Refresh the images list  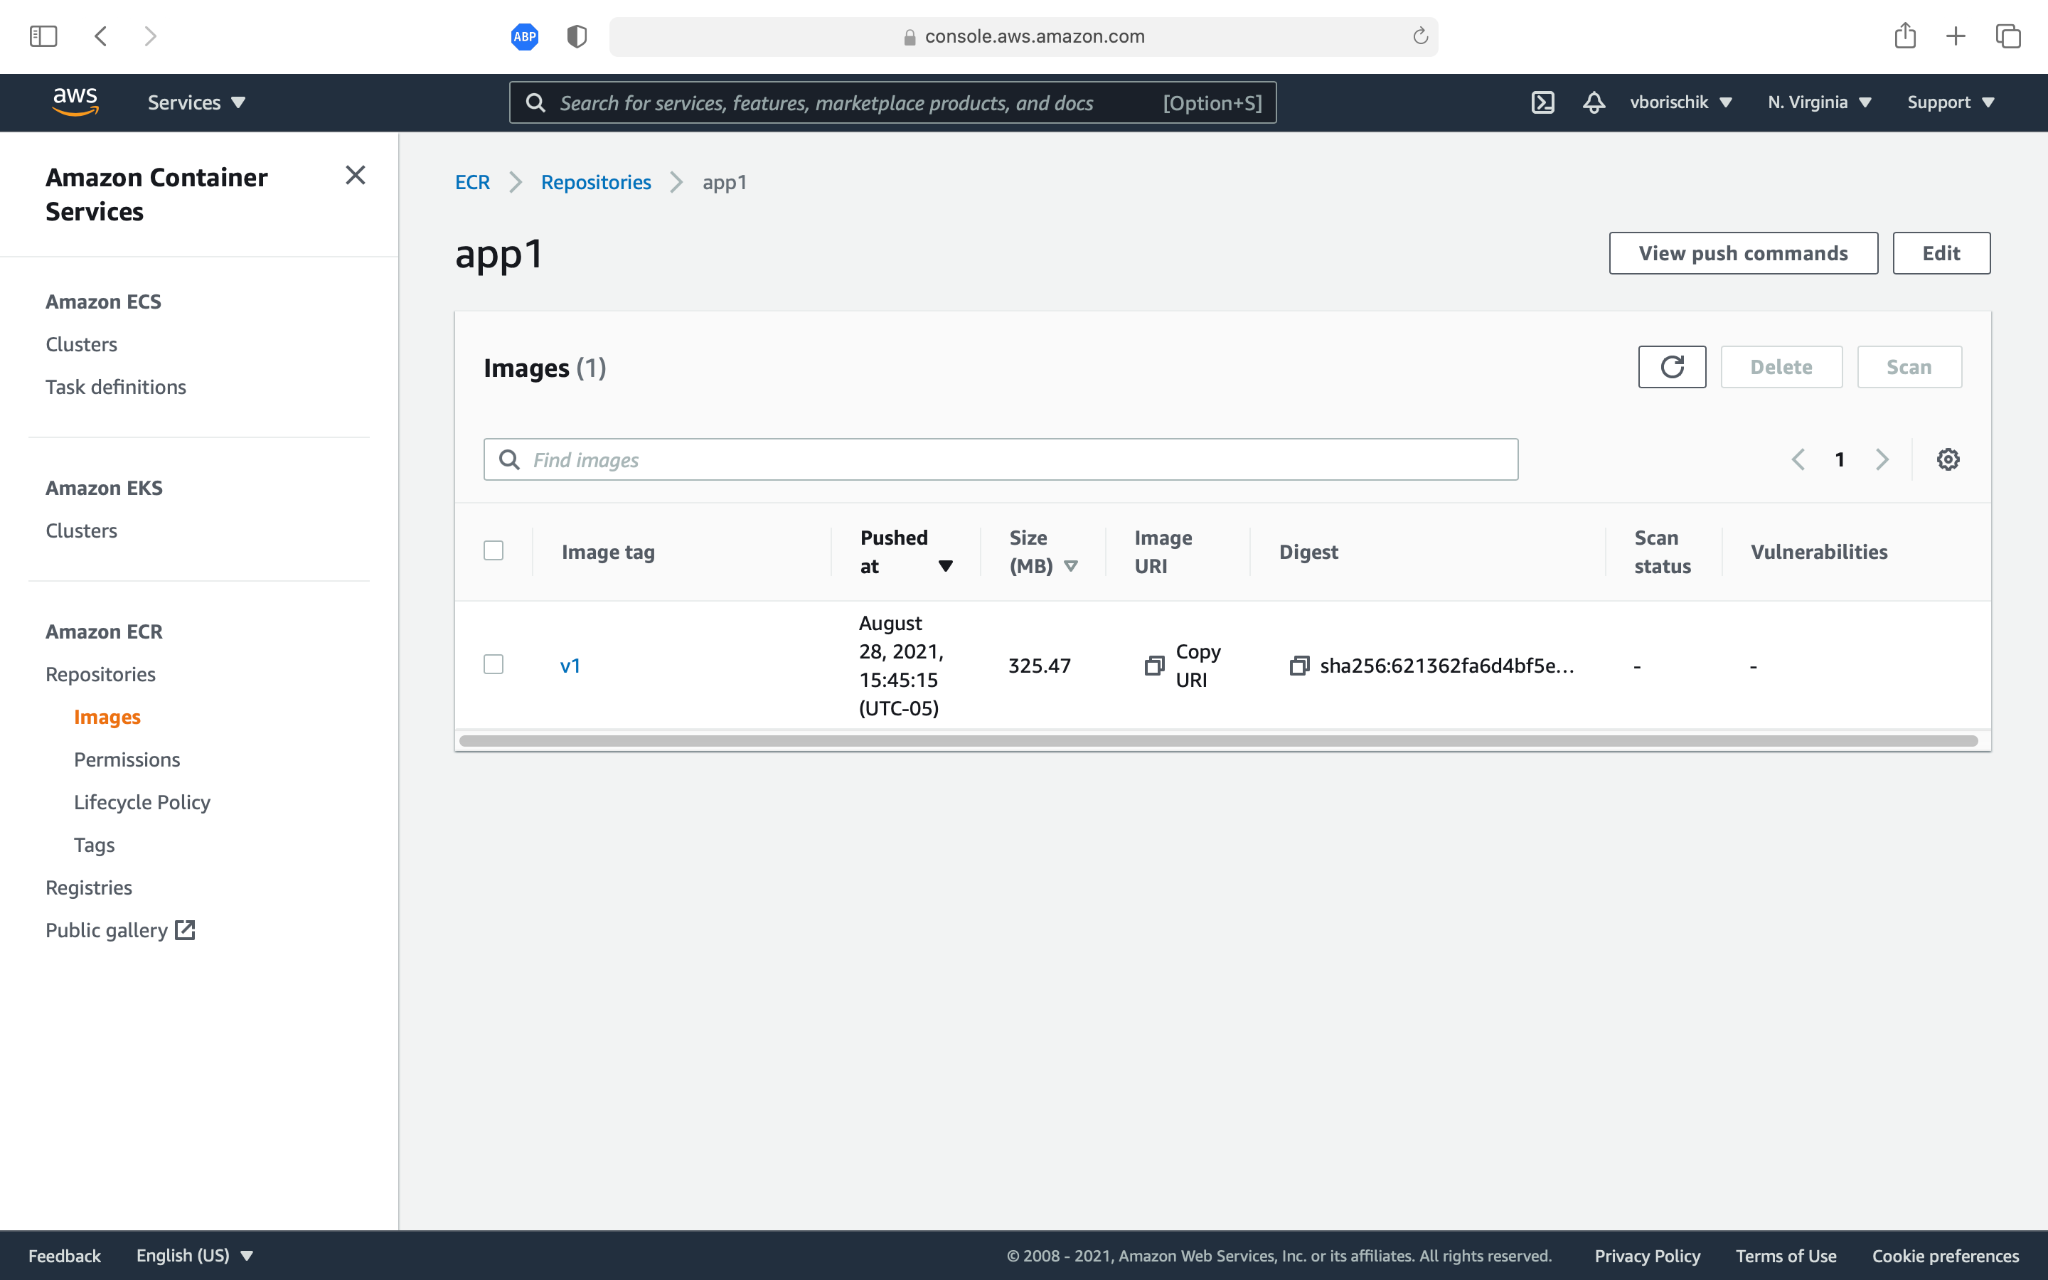(1672, 367)
